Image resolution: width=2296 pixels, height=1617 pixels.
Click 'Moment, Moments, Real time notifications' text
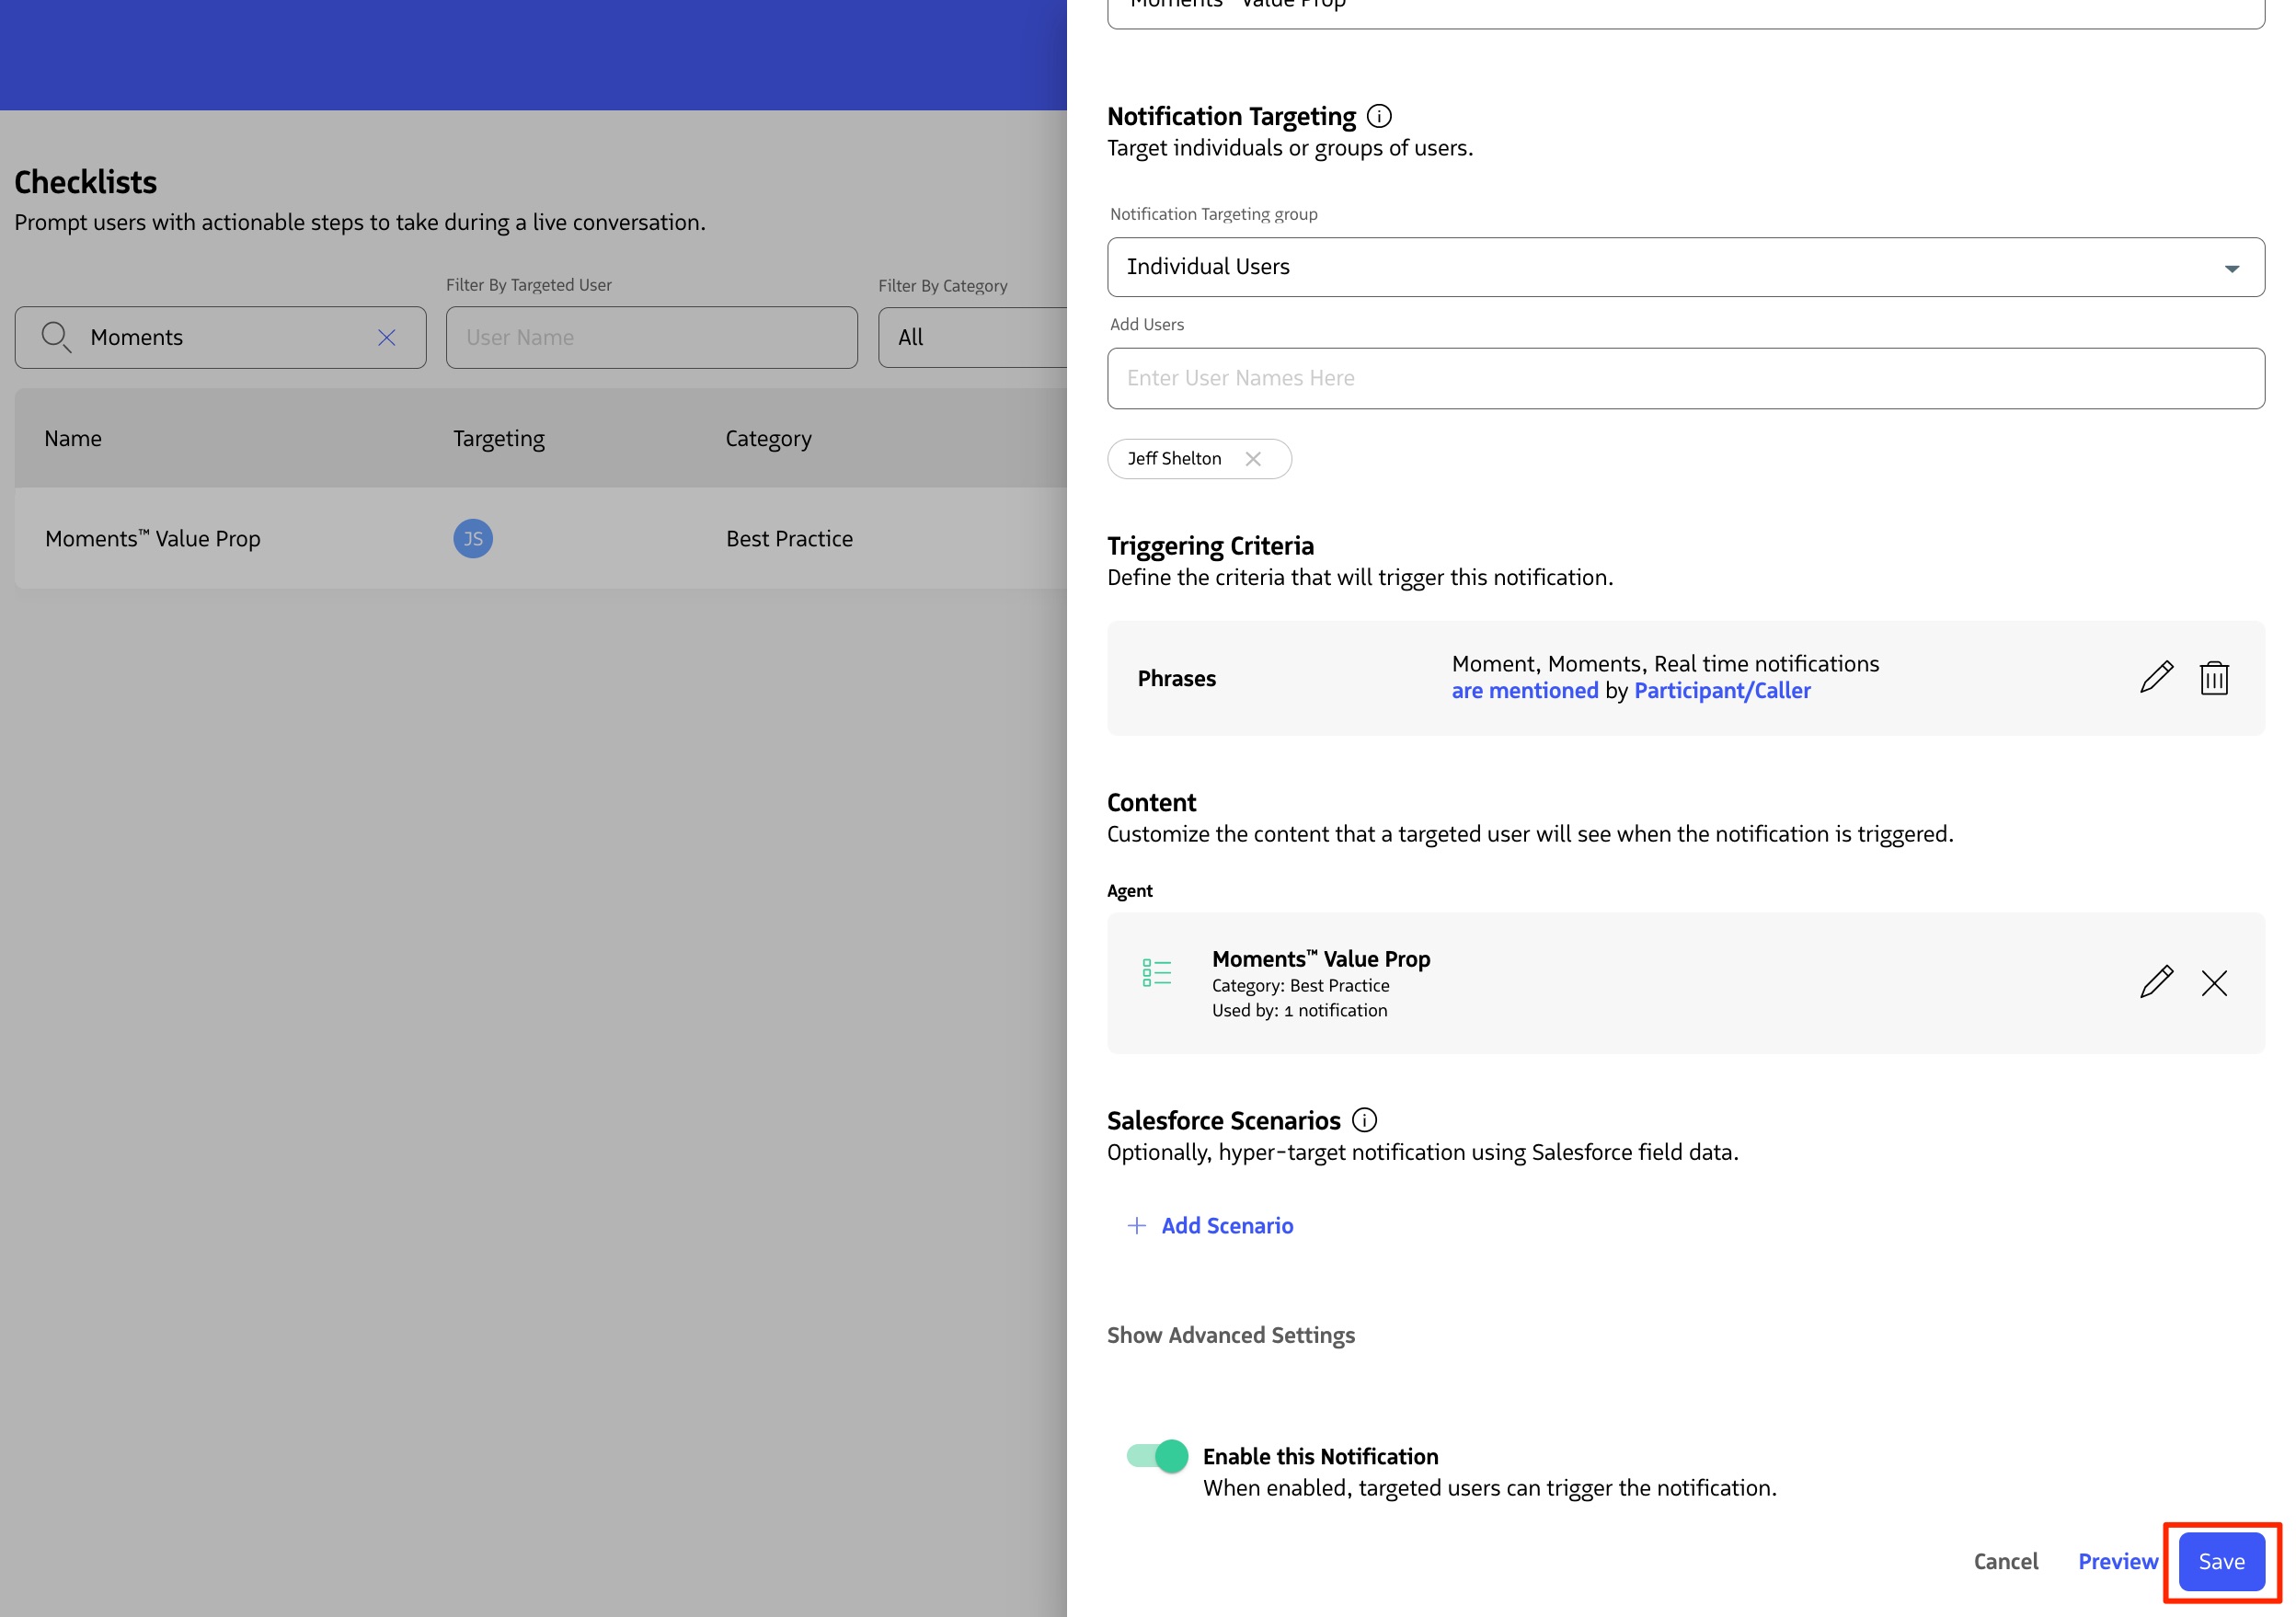click(1665, 664)
